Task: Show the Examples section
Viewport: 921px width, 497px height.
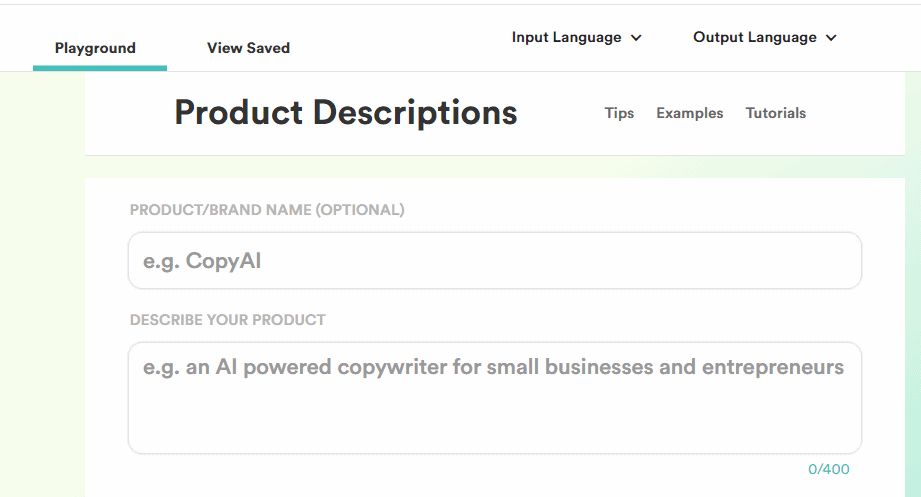Action: [690, 113]
